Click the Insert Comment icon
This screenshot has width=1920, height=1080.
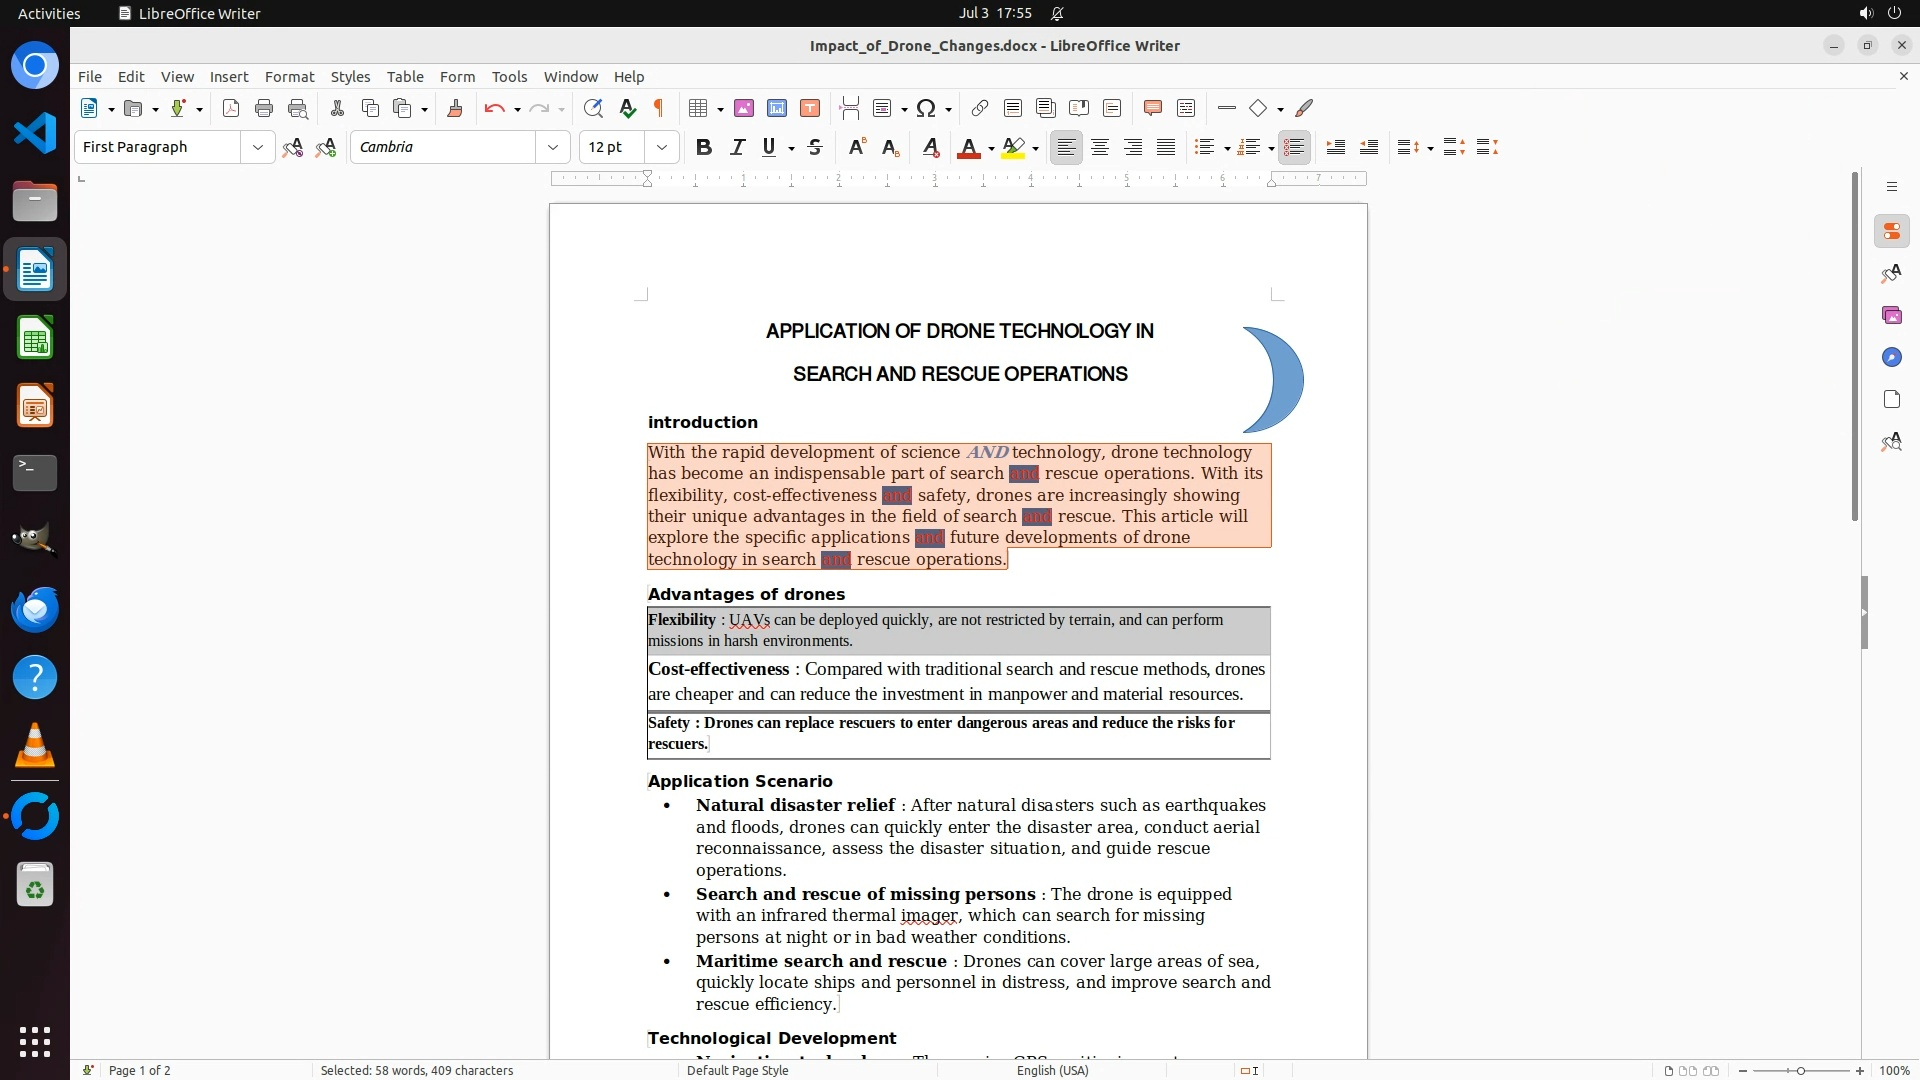[1152, 108]
